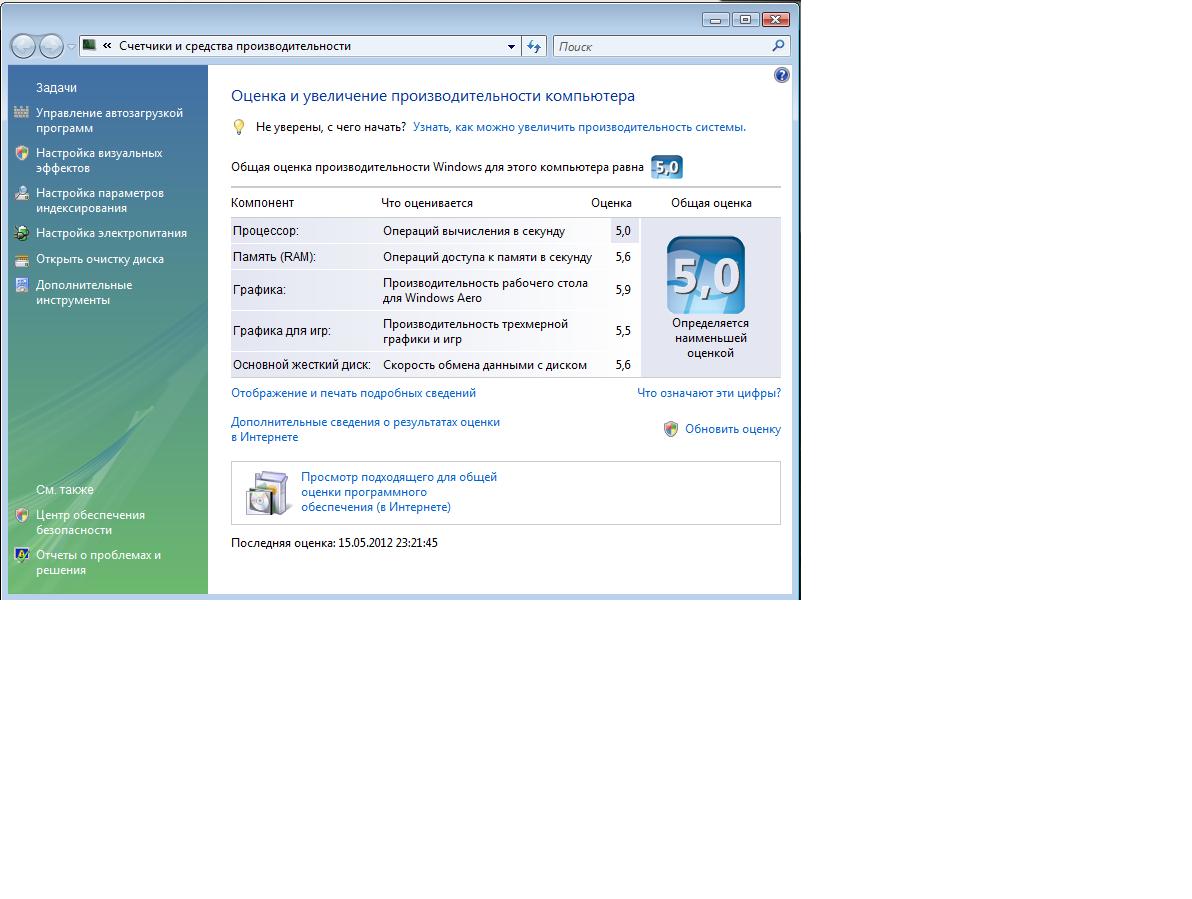Screen dimensions: 1192x899
Task: Click the Forward navigation arrow button
Action: [x=51, y=46]
